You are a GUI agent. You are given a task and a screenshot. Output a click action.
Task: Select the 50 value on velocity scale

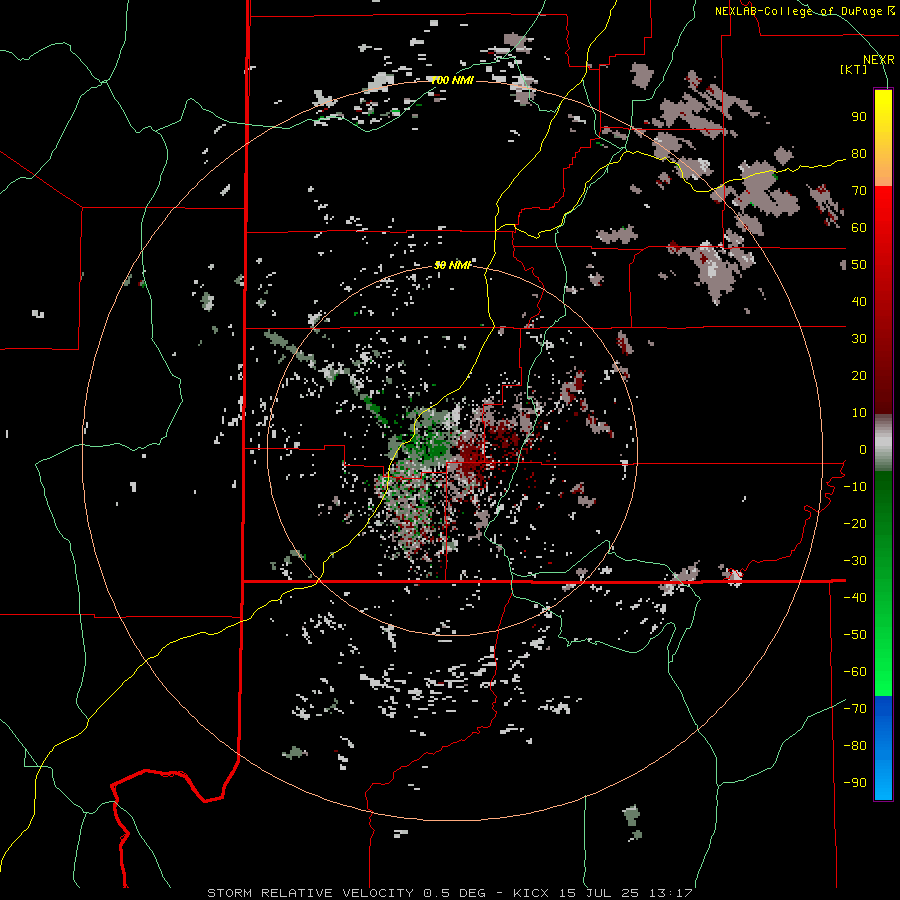pos(859,265)
